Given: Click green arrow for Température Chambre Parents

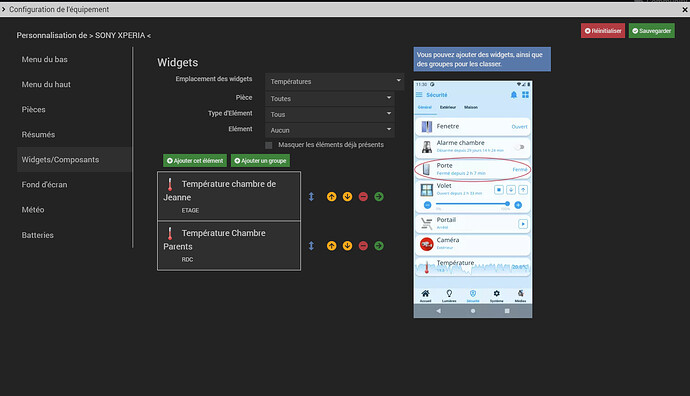Looking at the screenshot, I should pyautogui.click(x=379, y=246).
